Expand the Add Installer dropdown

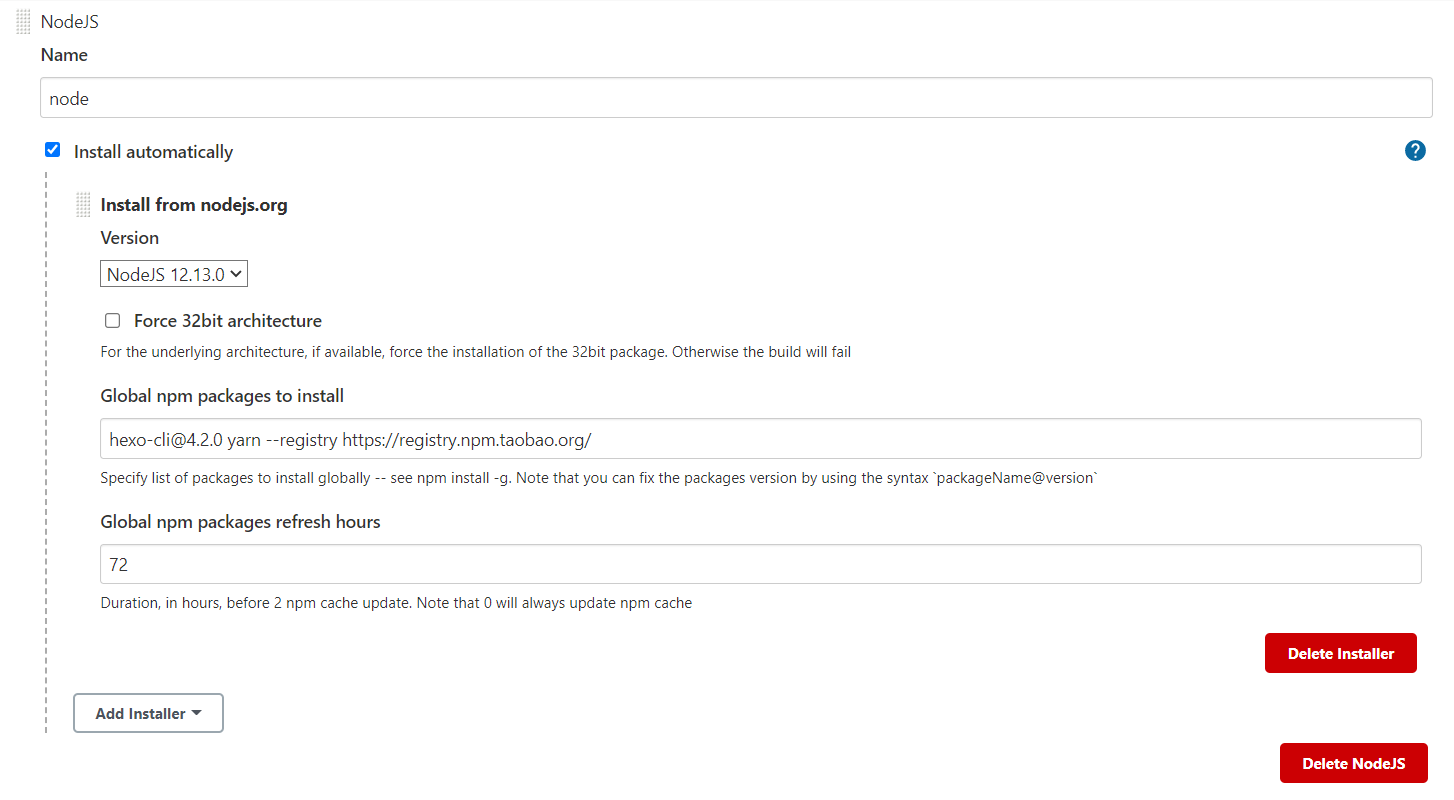148,713
